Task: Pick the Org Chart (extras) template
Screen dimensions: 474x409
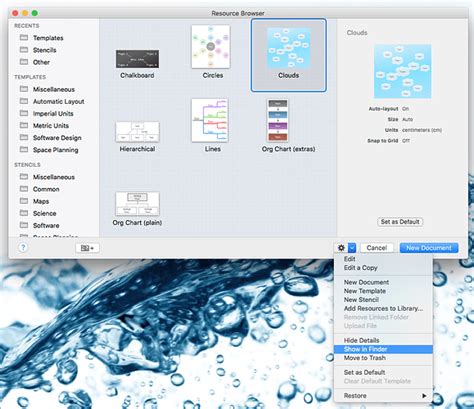Action: 278,120
